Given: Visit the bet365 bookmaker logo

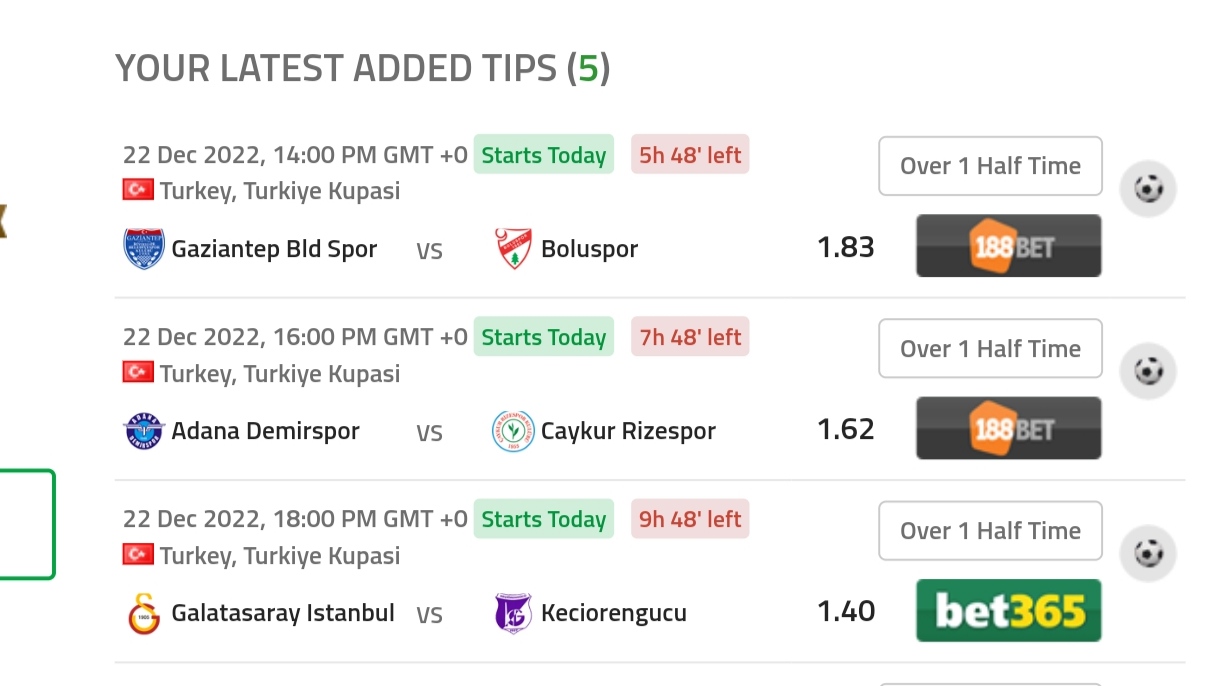Looking at the screenshot, I should click(x=1009, y=610).
